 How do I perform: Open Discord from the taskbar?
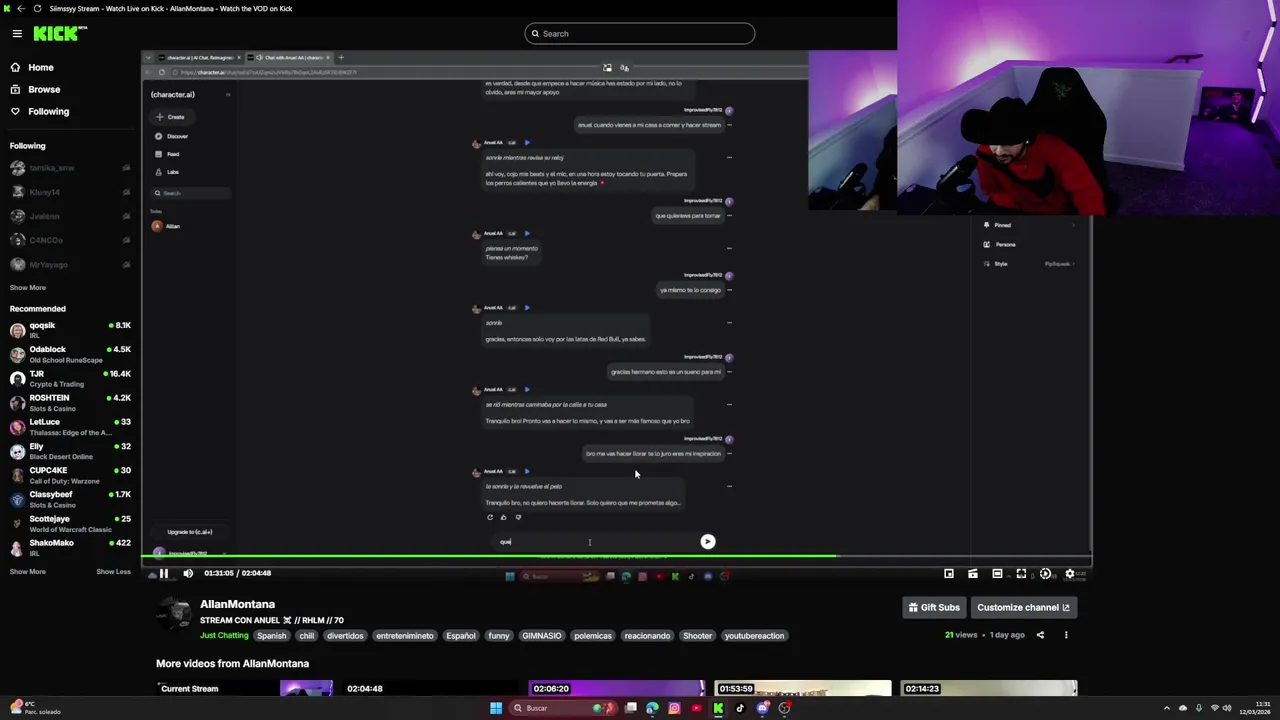[763, 708]
